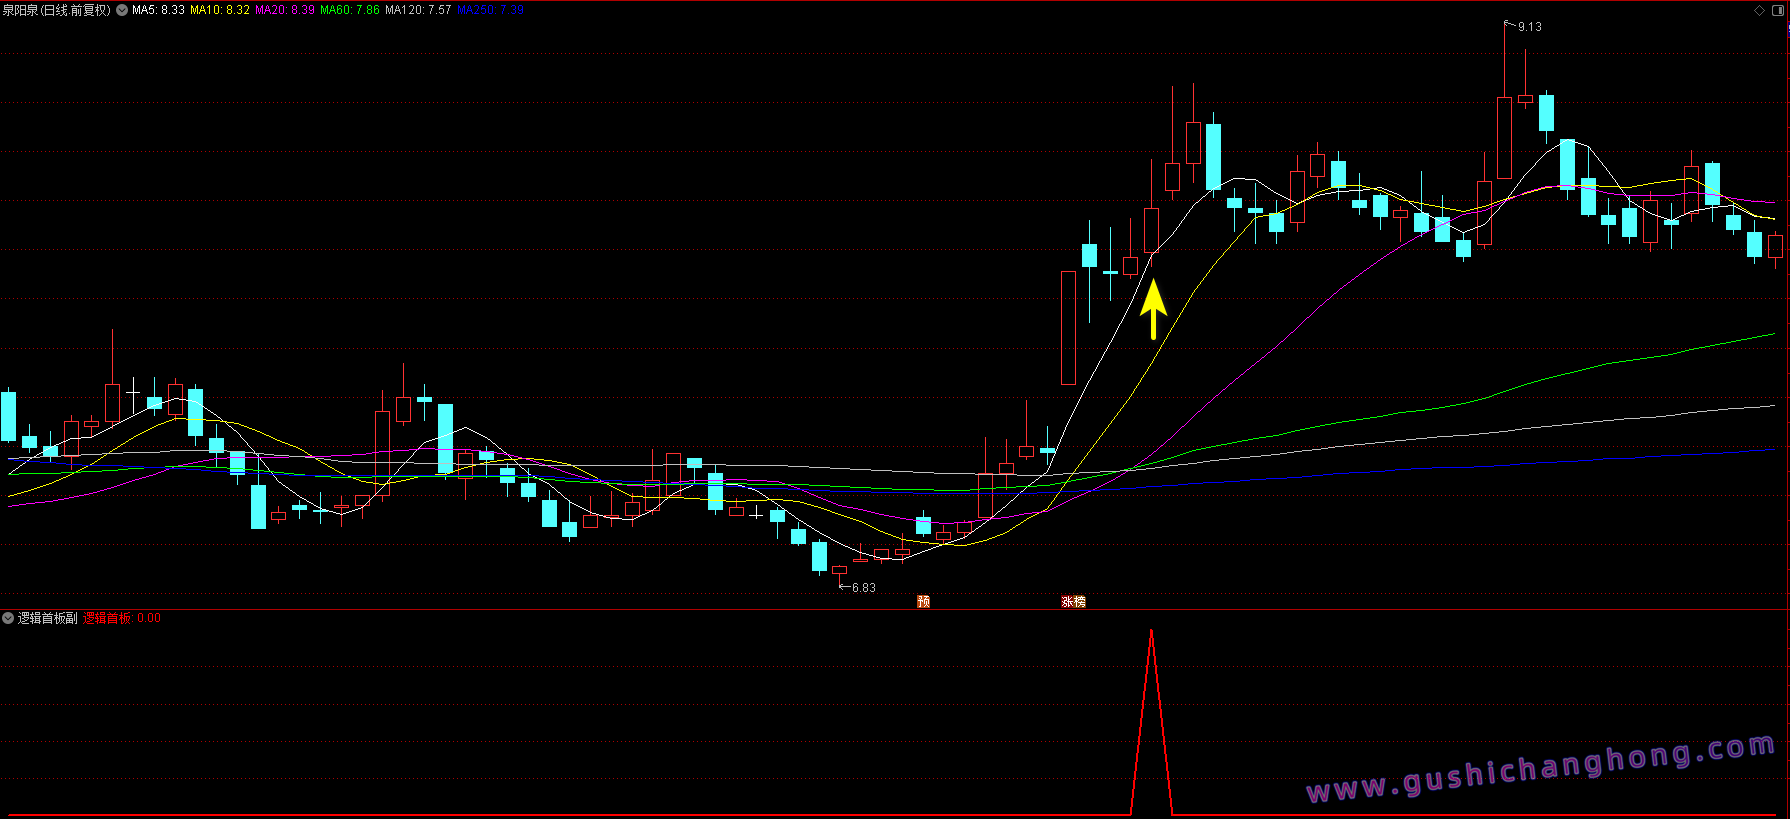This screenshot has width=1790, height=819.
Task: Click the magenta MA20 indicator label
Action: pyautogui.click(x=284, y=10)
